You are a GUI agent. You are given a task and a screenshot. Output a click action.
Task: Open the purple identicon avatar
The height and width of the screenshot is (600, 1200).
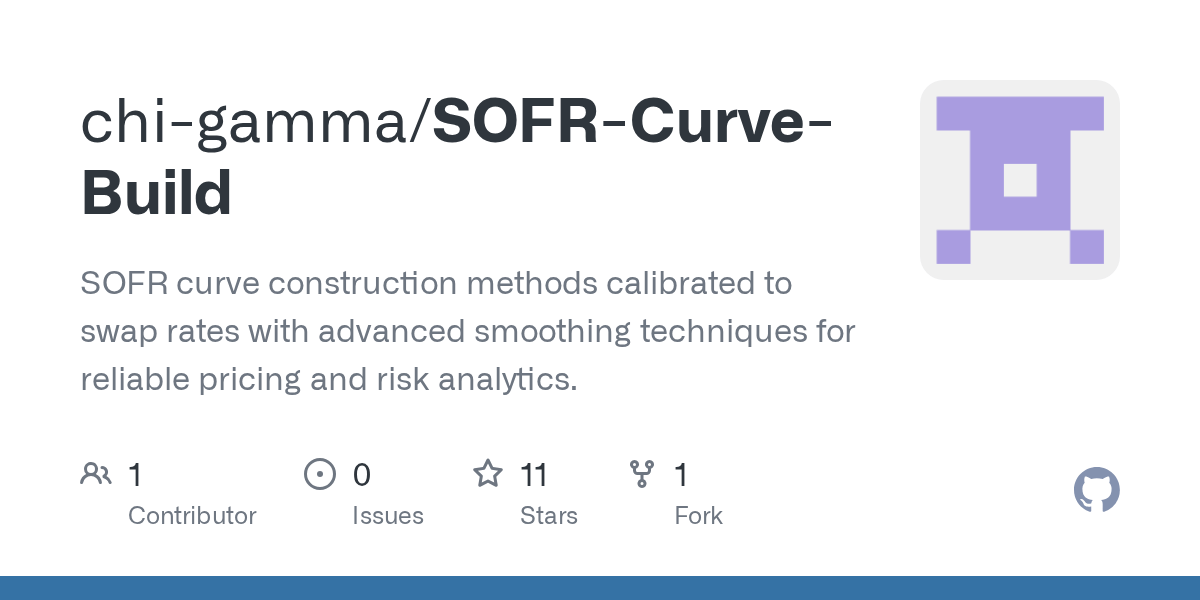pos(1020,180)
